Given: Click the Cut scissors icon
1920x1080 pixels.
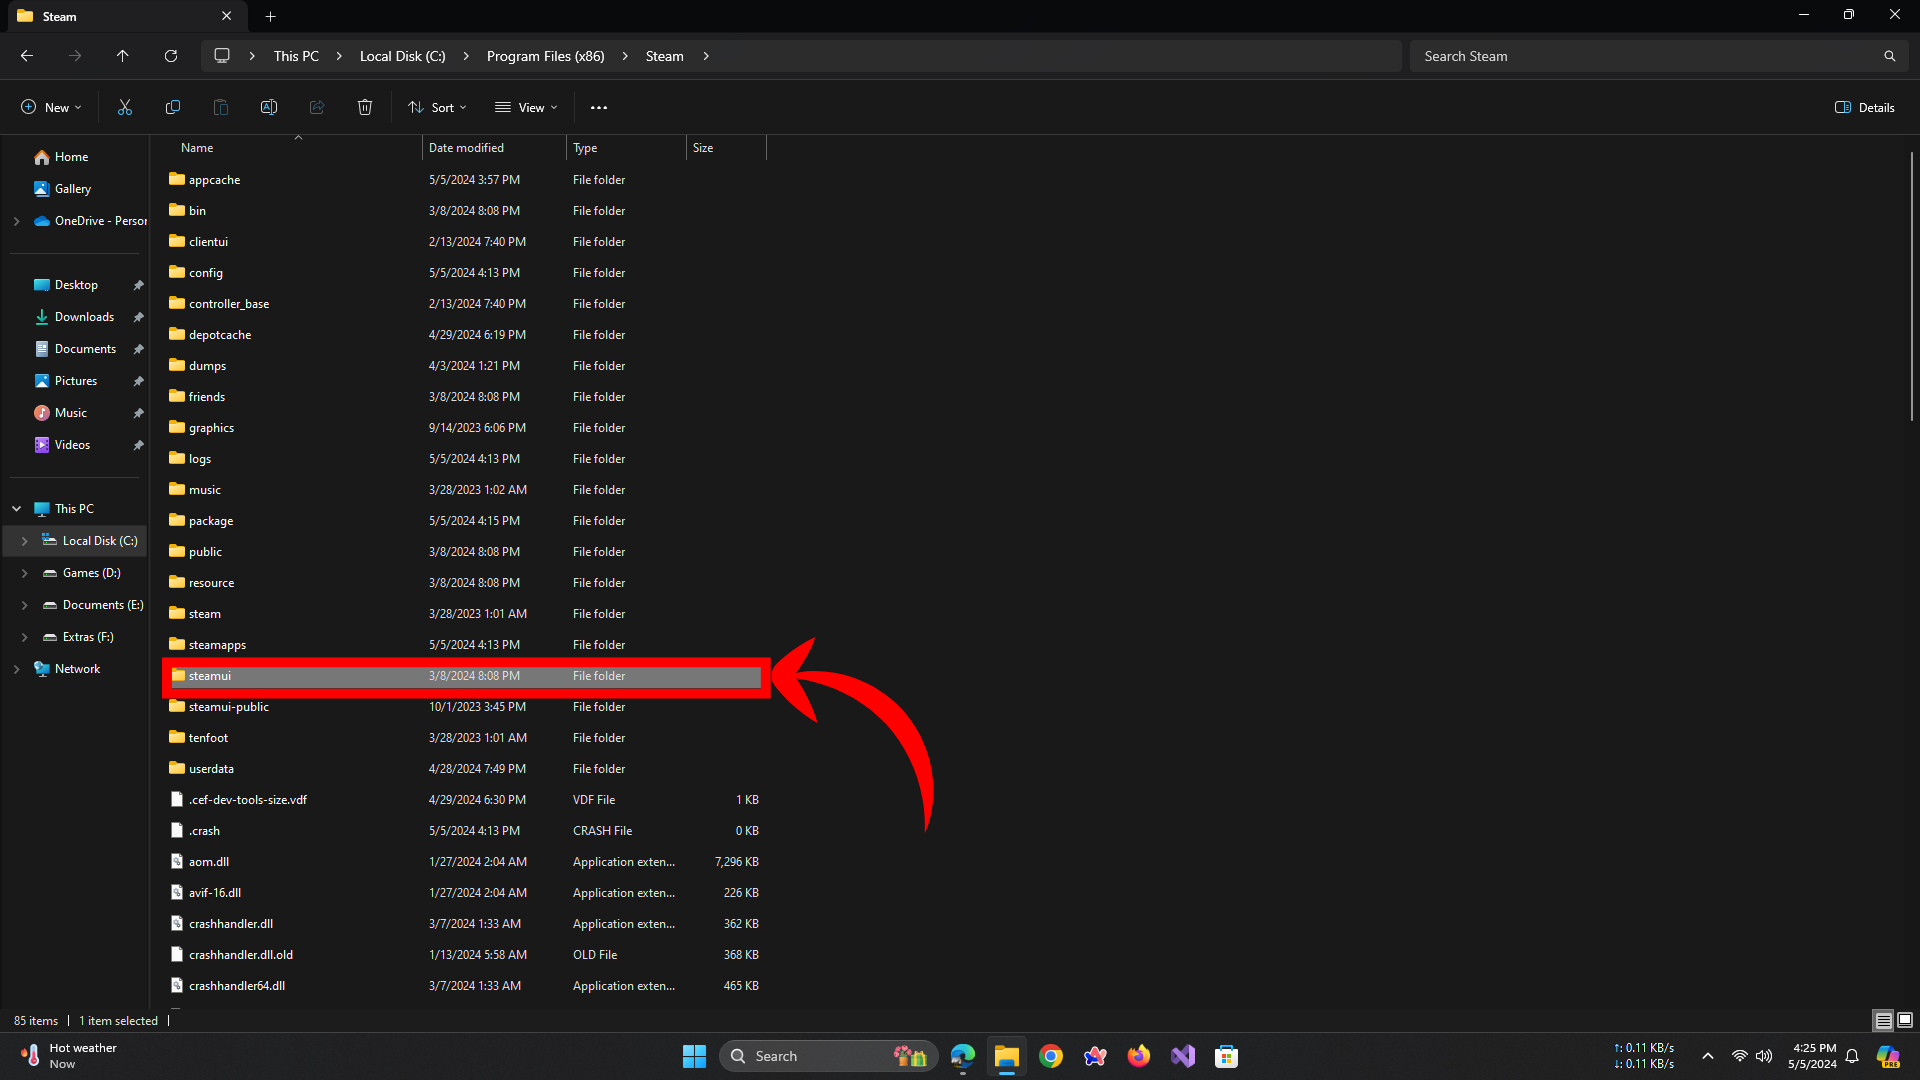Looking at the screenshot, I should pos(125,107).
